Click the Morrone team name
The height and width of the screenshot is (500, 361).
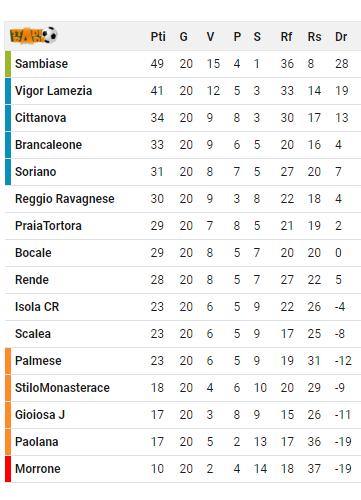[38, 469]
